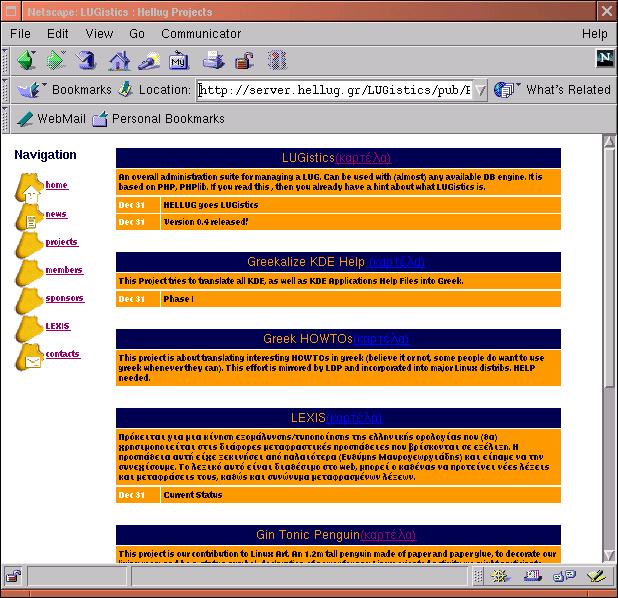Click the Back navigation arrow
This screenshot has width=618, height=598.
tap(26, 60)
